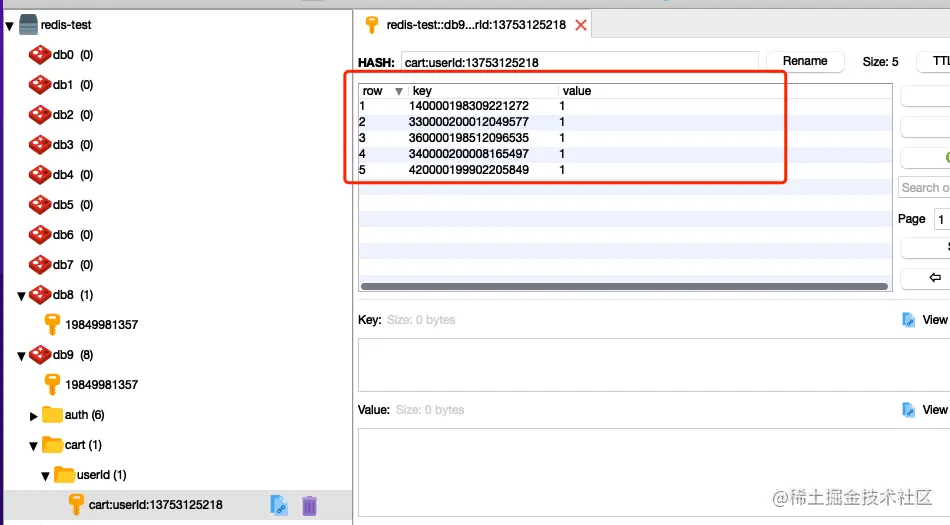Click the db8 database icon
950x525 pixels.
[39, 294]
